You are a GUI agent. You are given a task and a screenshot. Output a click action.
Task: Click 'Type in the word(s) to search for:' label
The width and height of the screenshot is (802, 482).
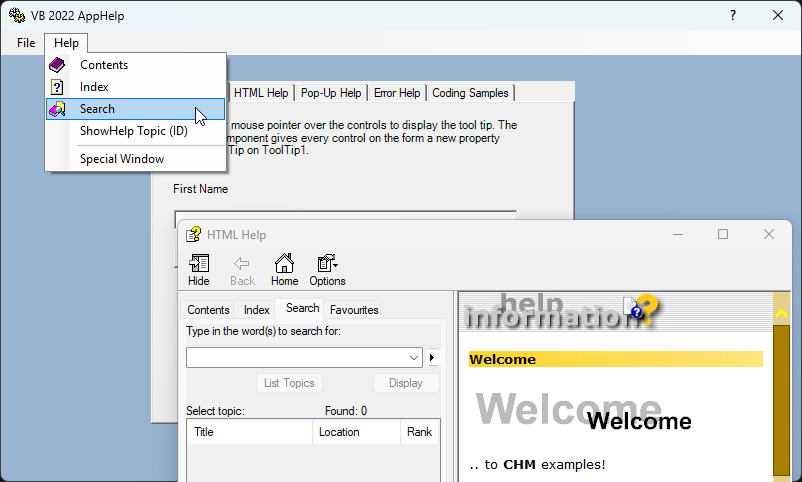(x=263, y=331)
